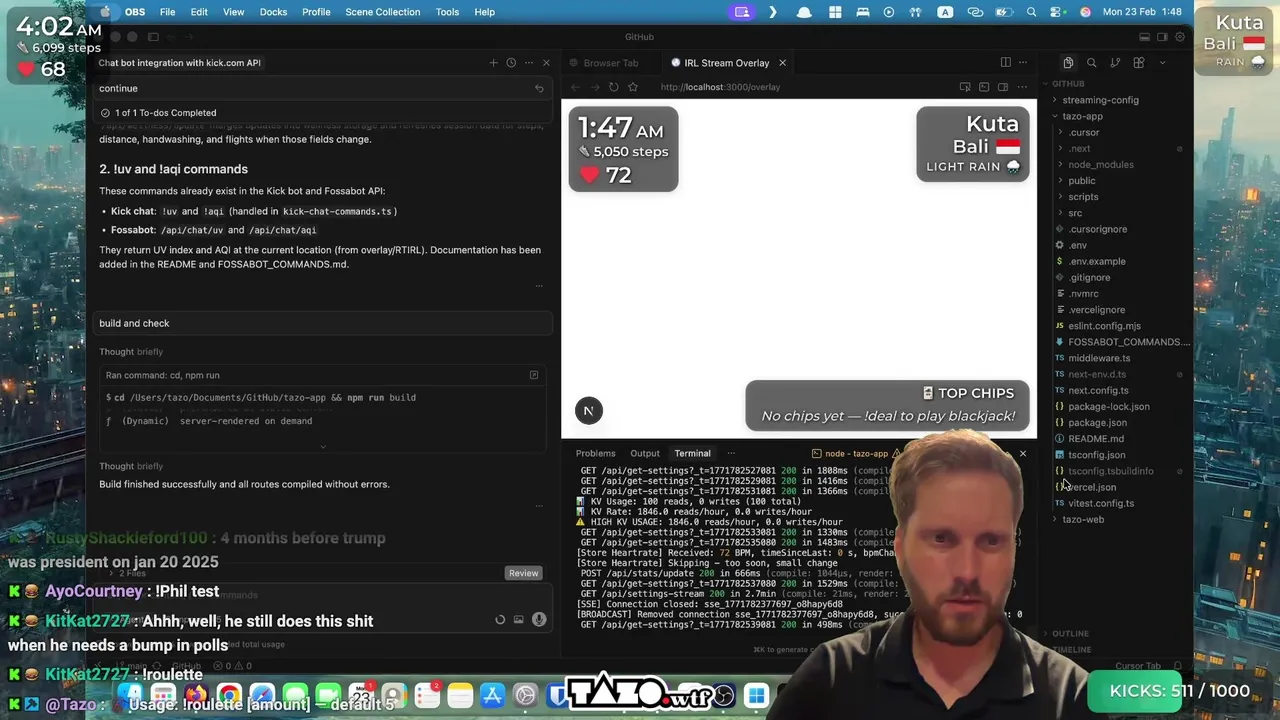Click the Apple menu icon

tap(105, 12)
